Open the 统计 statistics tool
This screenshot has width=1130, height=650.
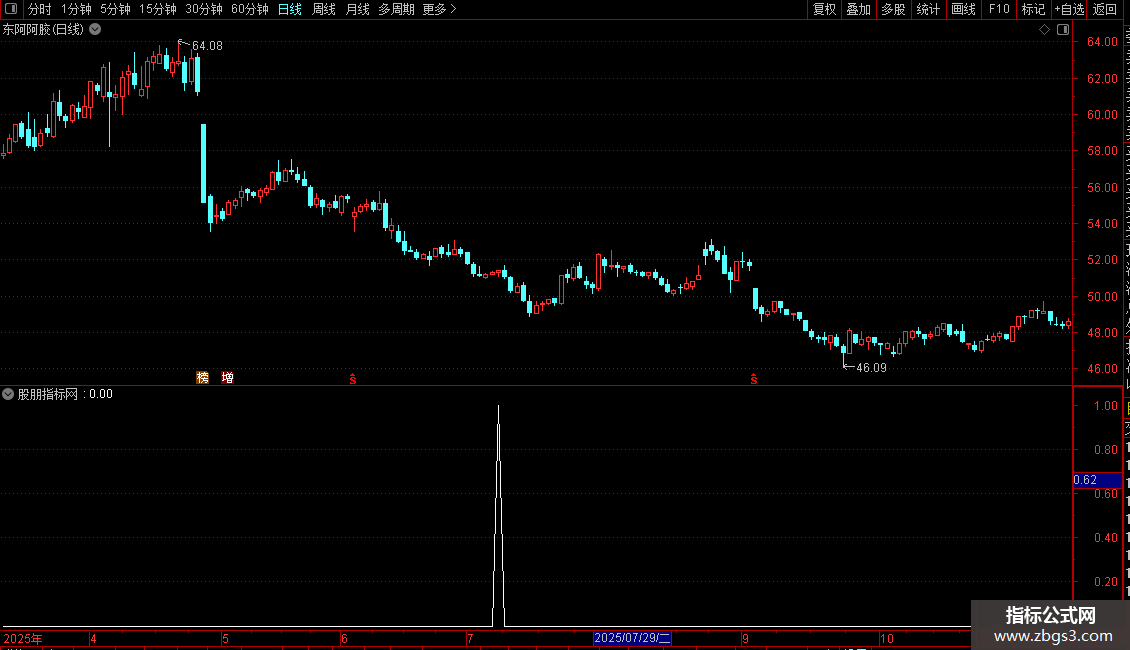tap(928, 9)
